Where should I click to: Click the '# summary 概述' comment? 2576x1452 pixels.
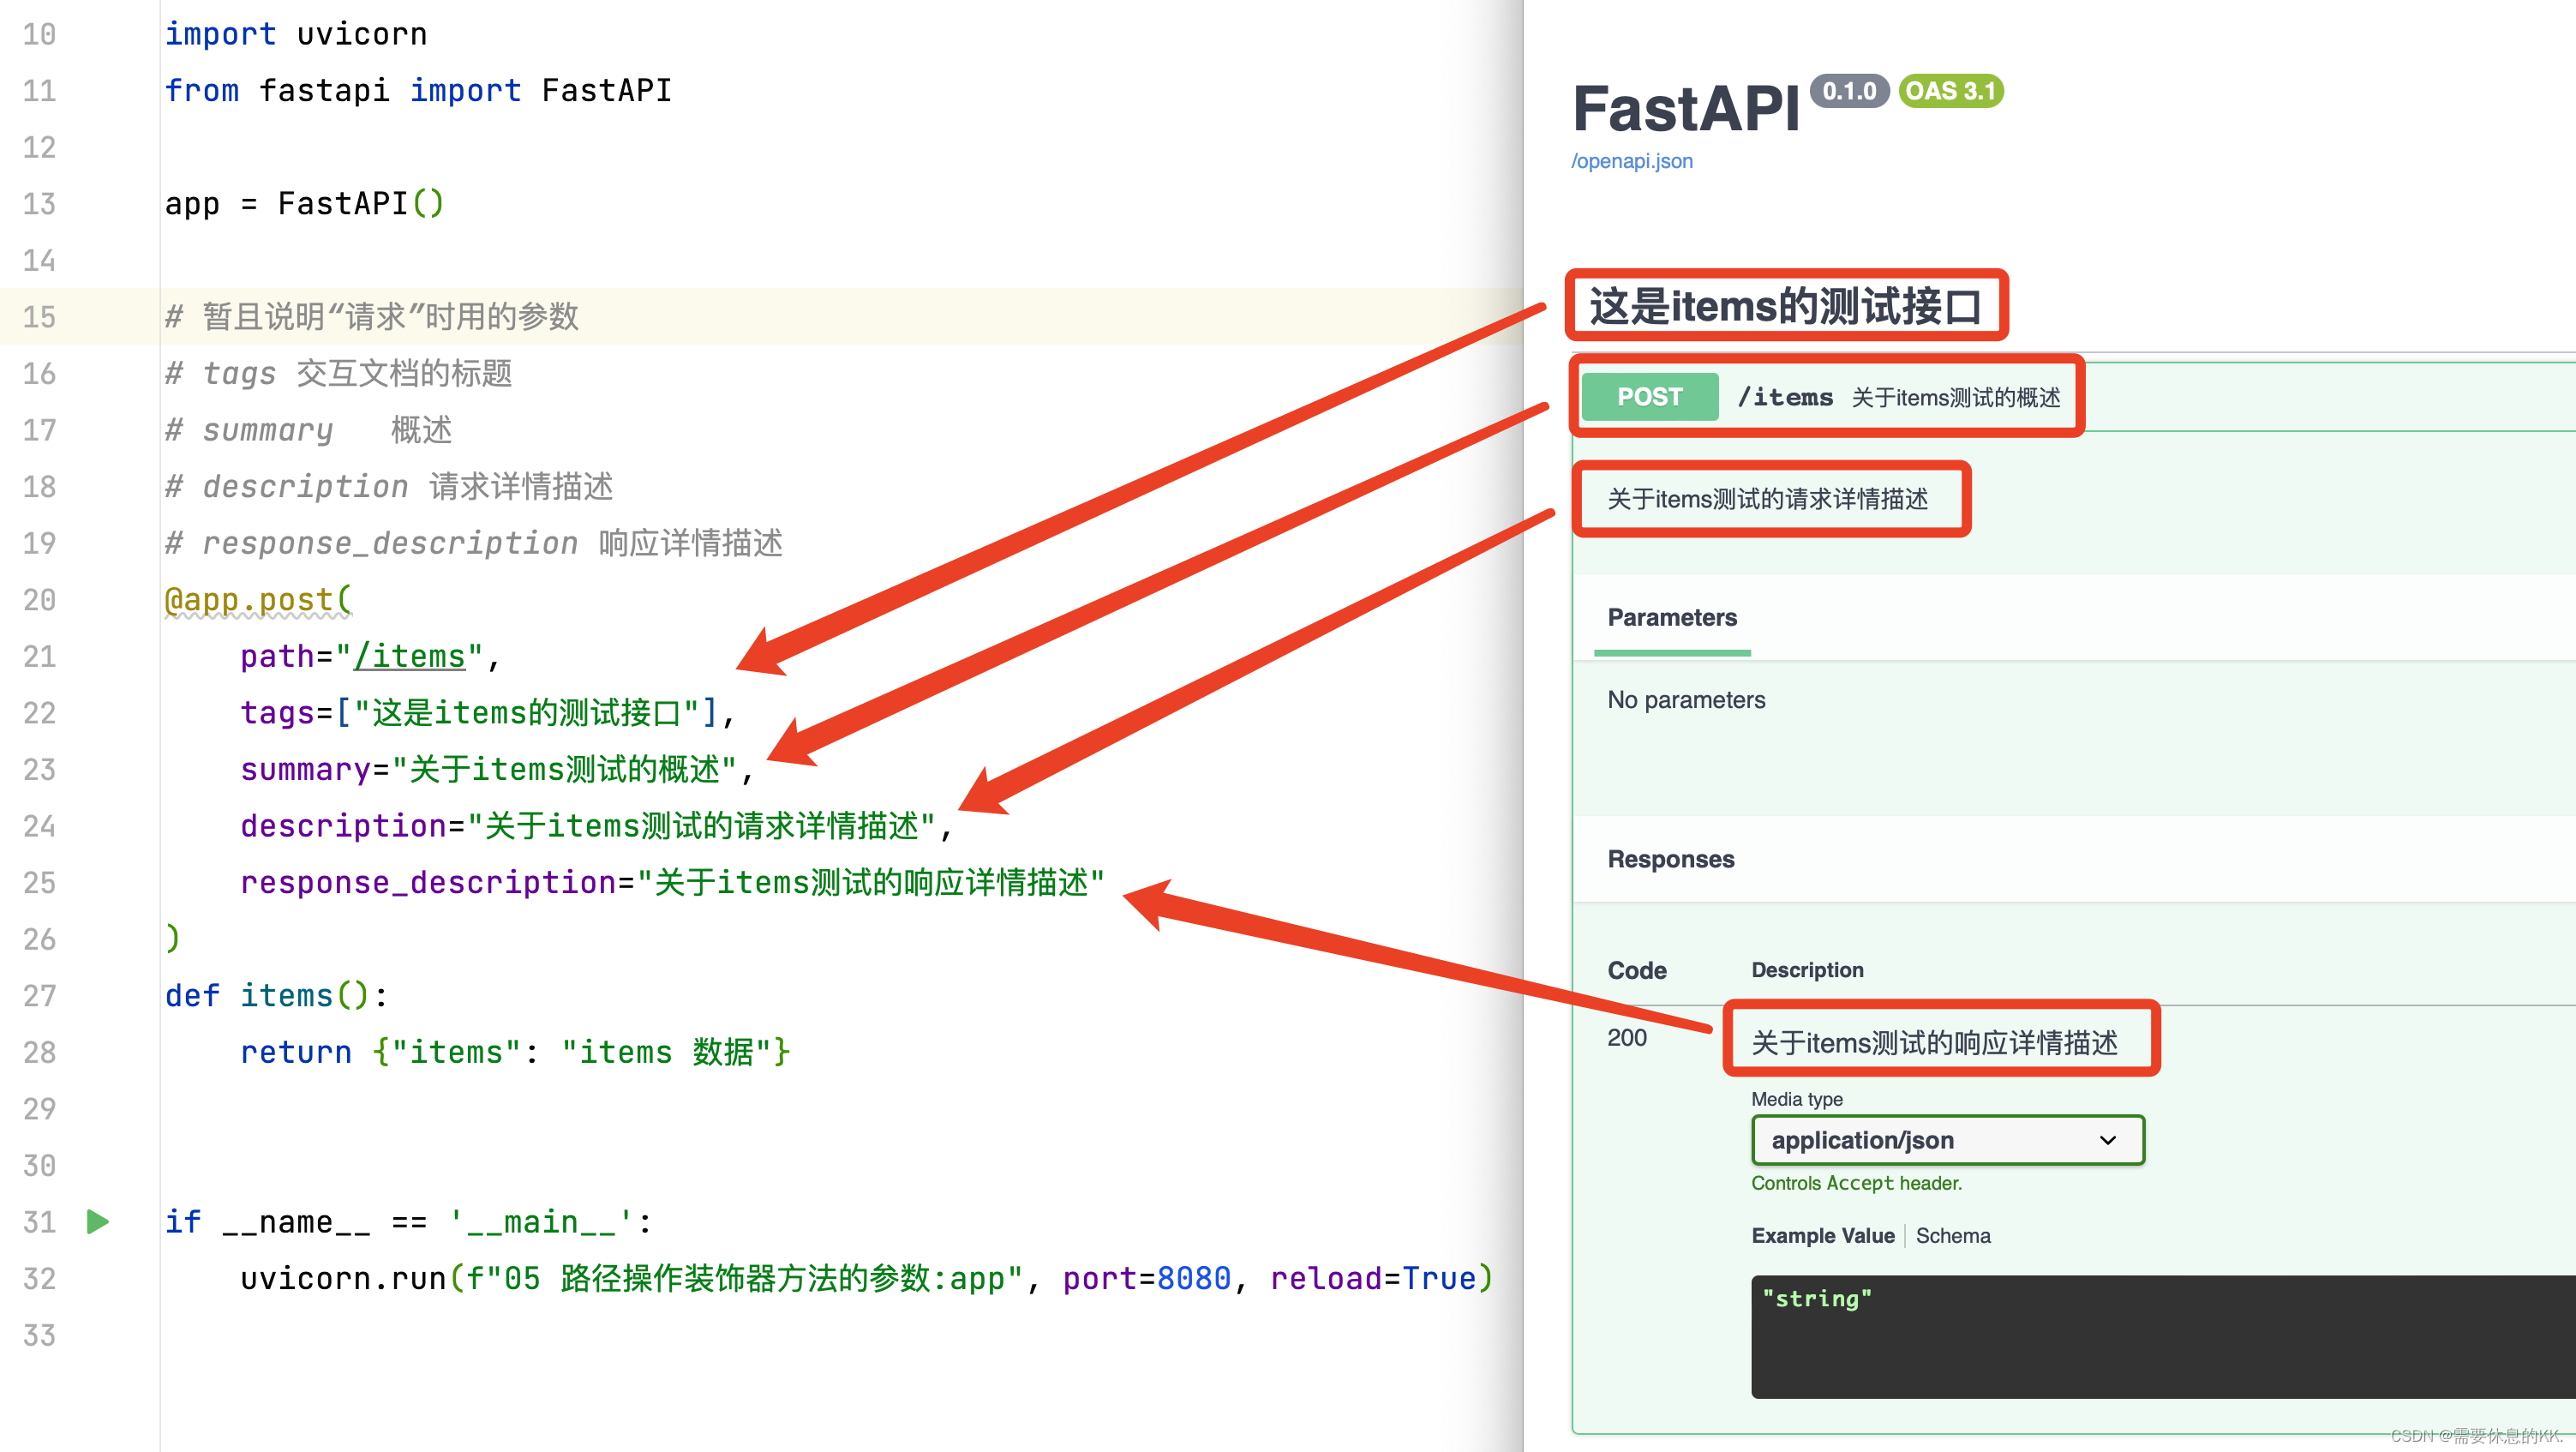click(x=308, y=431)
